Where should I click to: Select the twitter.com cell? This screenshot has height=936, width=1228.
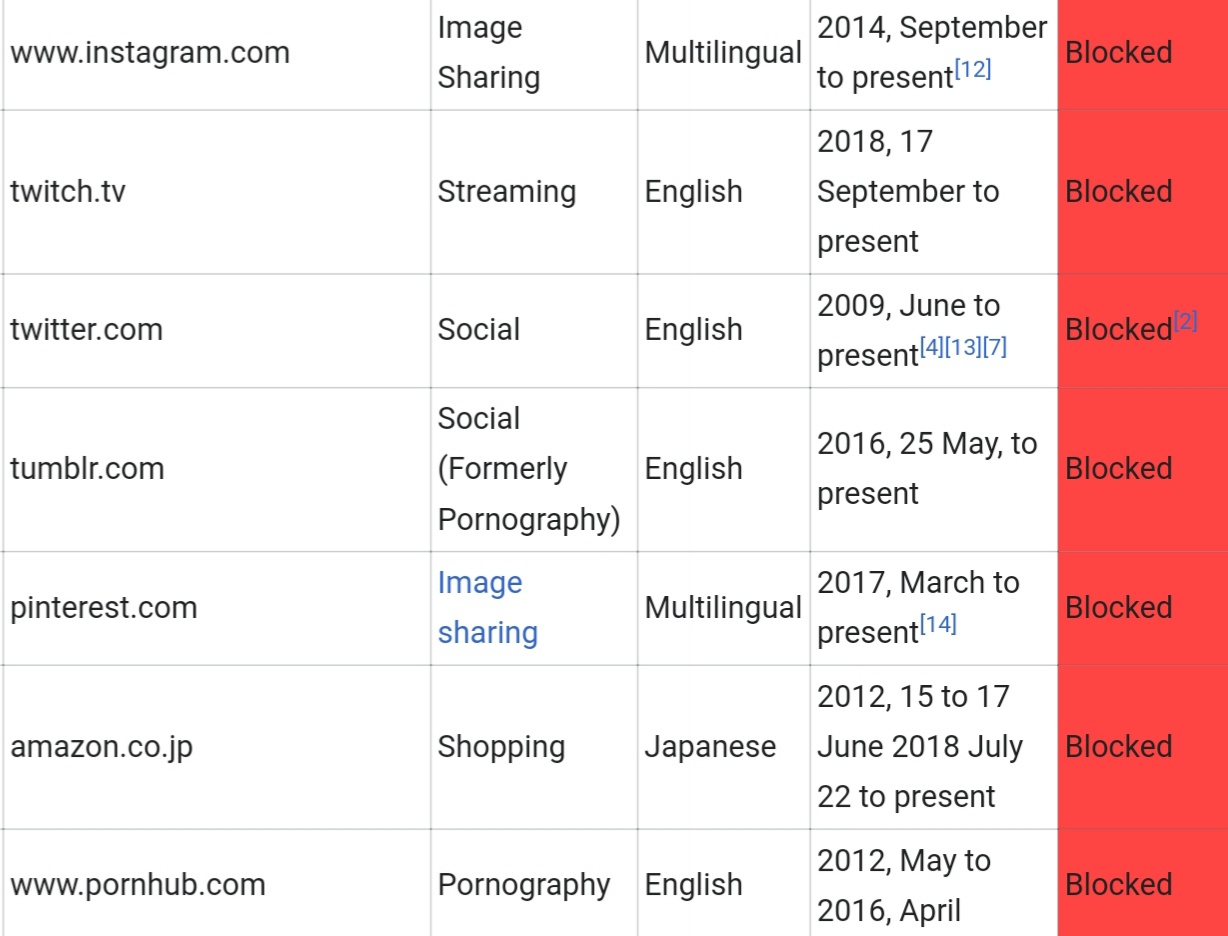tap(217, 331)
